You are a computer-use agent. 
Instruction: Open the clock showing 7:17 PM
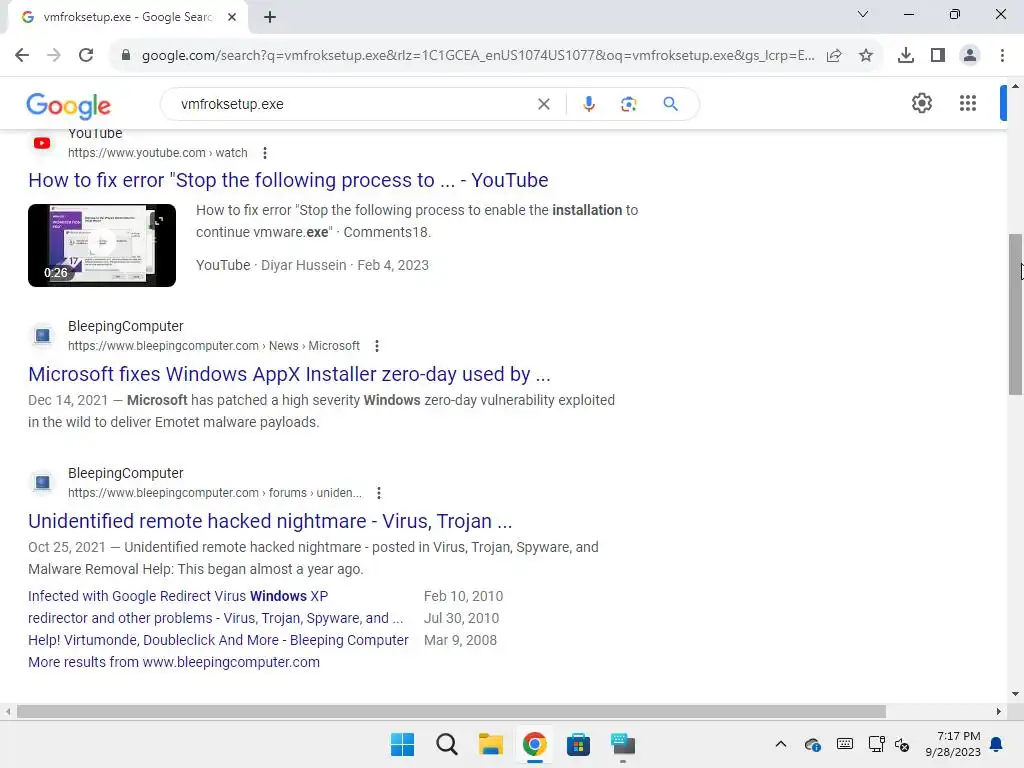953,744
